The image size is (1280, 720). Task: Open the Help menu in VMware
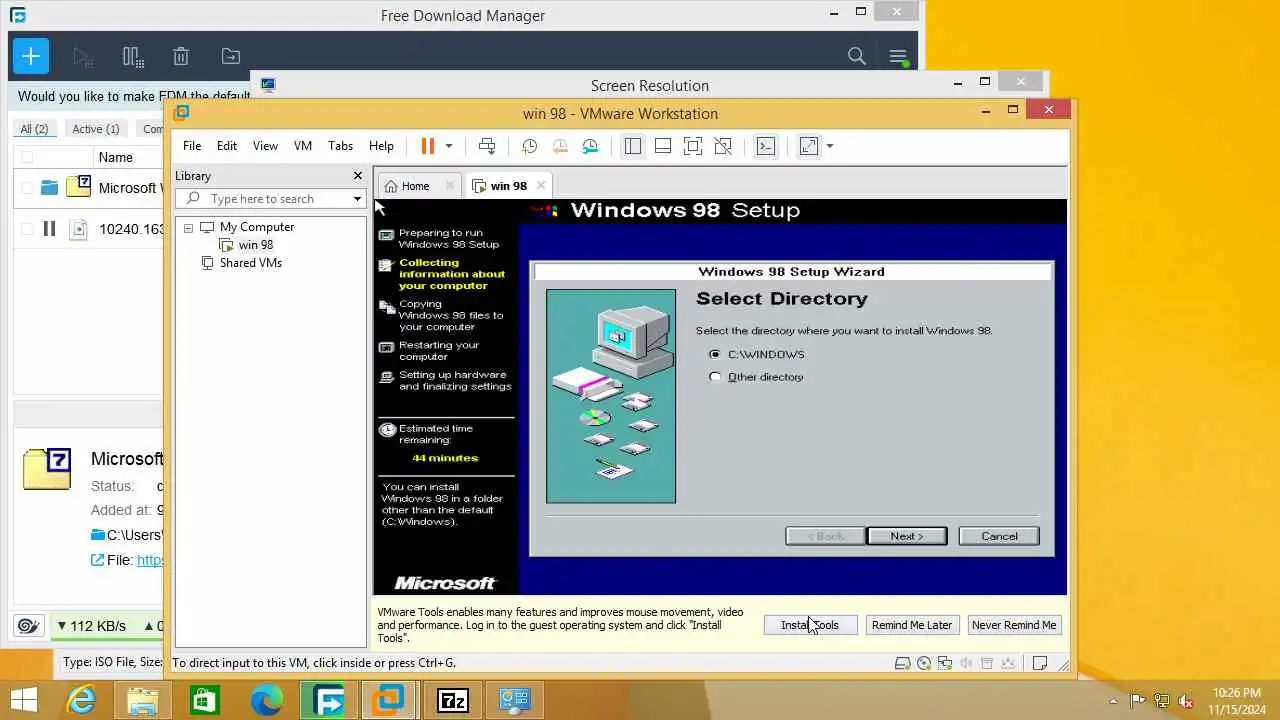[x=381, y=146]
